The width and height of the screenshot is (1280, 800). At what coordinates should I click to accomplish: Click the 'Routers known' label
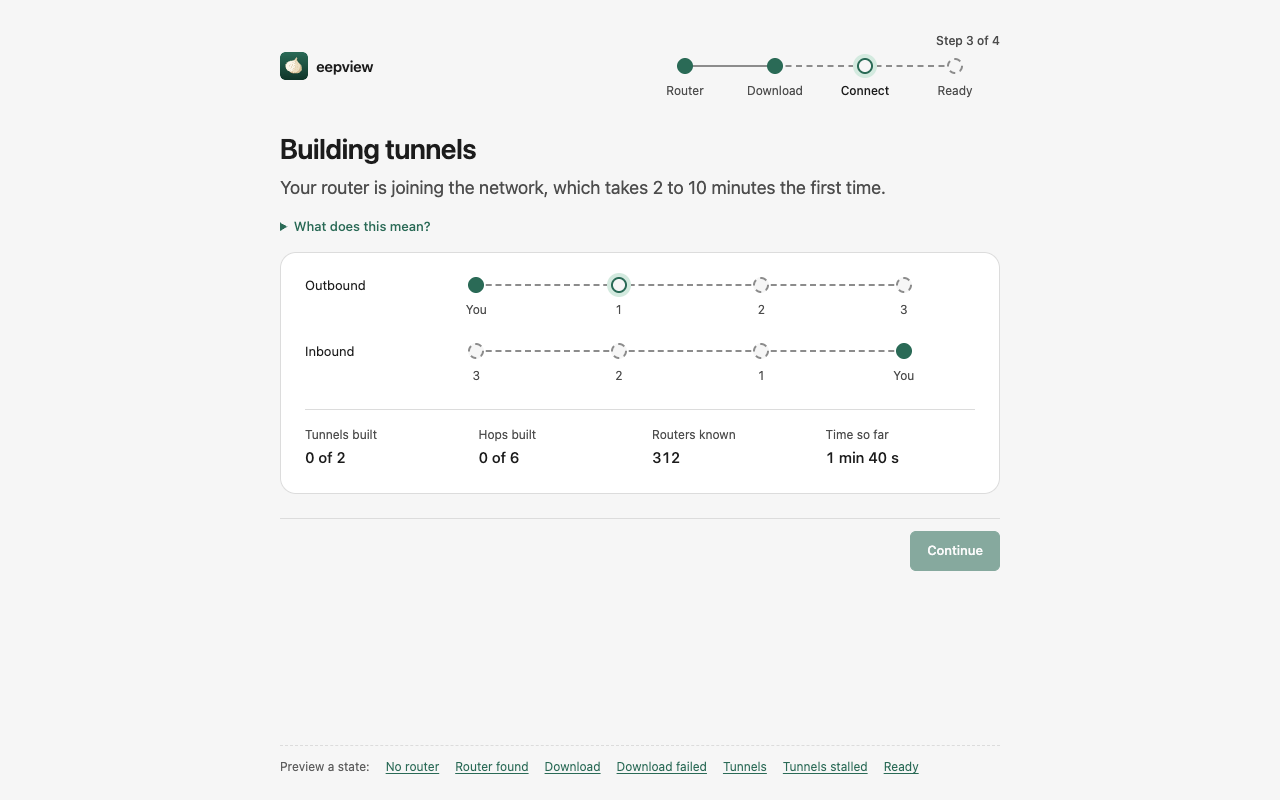click(x=694, y=435)
